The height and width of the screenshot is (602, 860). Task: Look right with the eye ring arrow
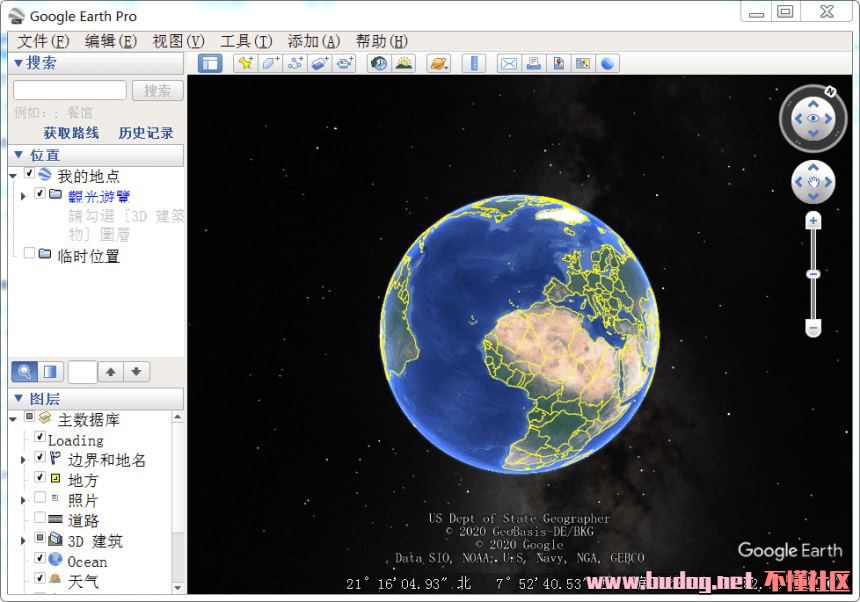point(828,118)
